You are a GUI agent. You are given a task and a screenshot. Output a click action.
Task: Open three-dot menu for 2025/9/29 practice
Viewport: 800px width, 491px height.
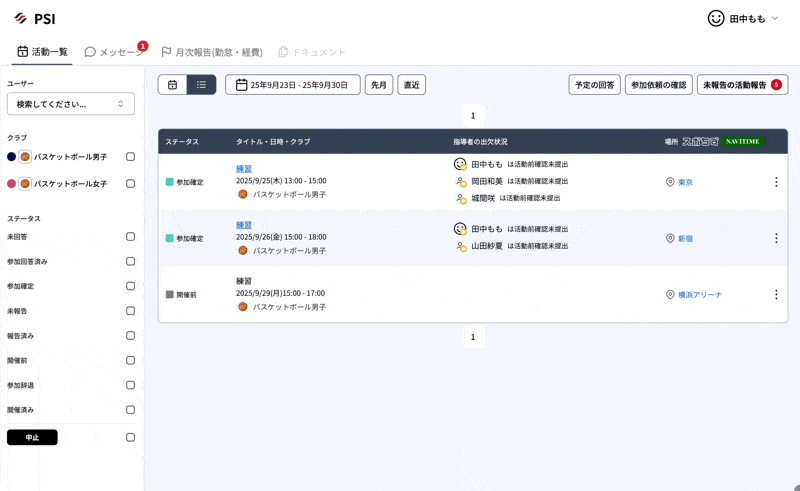pyautogui.click(x=775, y=295)
